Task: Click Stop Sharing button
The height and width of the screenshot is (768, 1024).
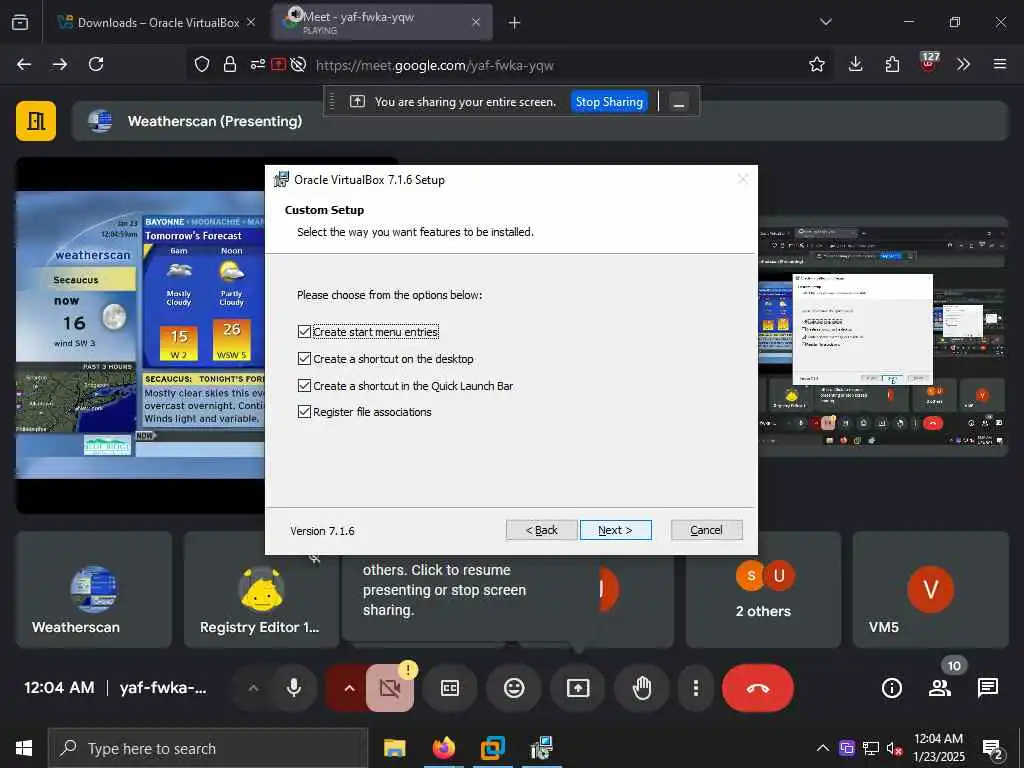Action: tap(609, 102)
